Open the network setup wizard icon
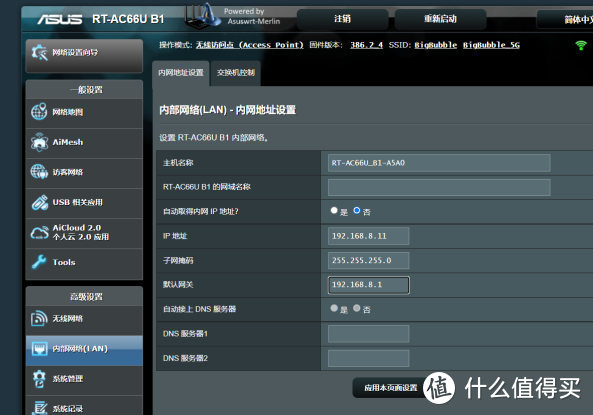The width and height of the screenshot is (593, 415). click(x=39, y=53)
